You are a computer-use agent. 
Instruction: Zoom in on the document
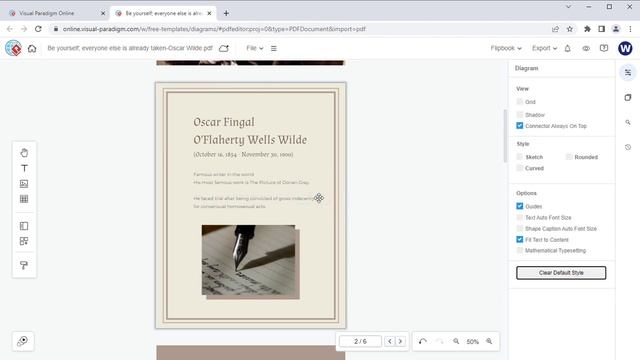coord(489,341)
